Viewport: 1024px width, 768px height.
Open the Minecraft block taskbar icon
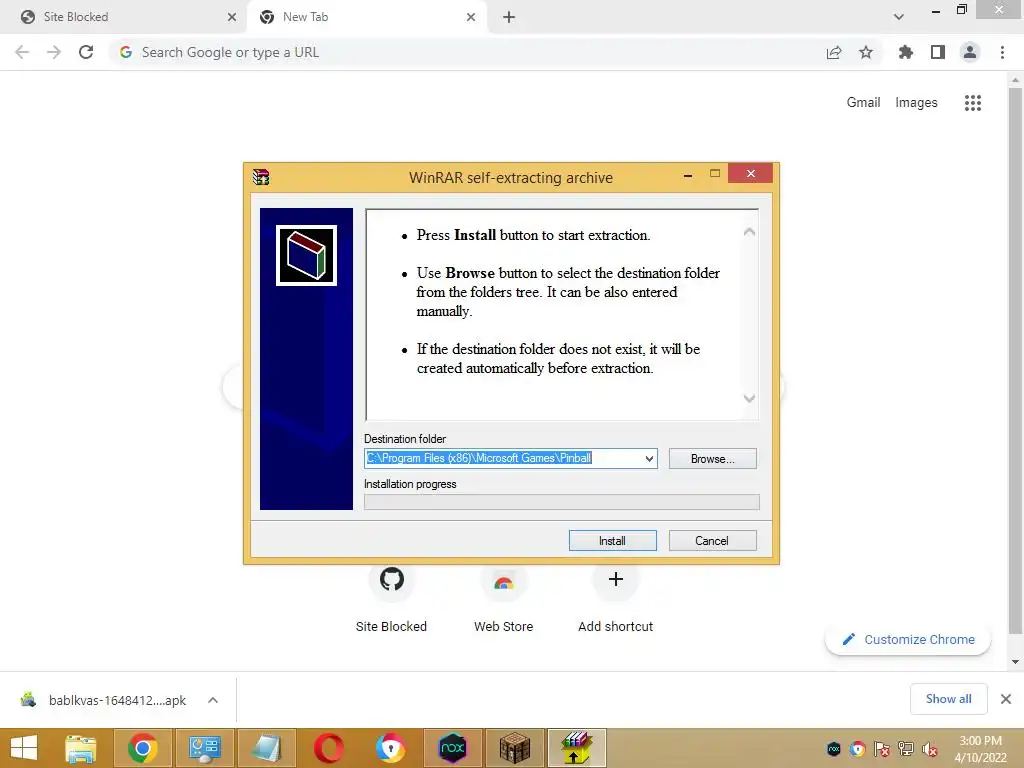coord(515,748)
